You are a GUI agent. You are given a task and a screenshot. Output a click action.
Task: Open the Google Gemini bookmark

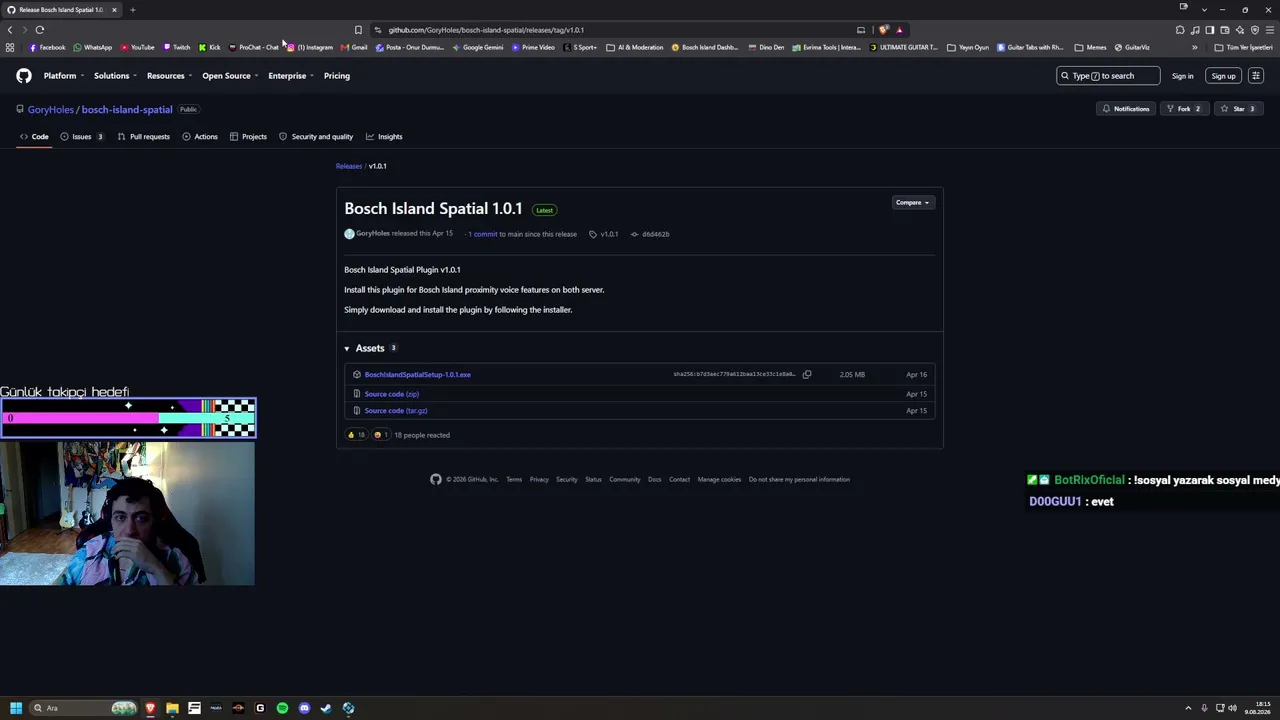(x=478, y=47)
